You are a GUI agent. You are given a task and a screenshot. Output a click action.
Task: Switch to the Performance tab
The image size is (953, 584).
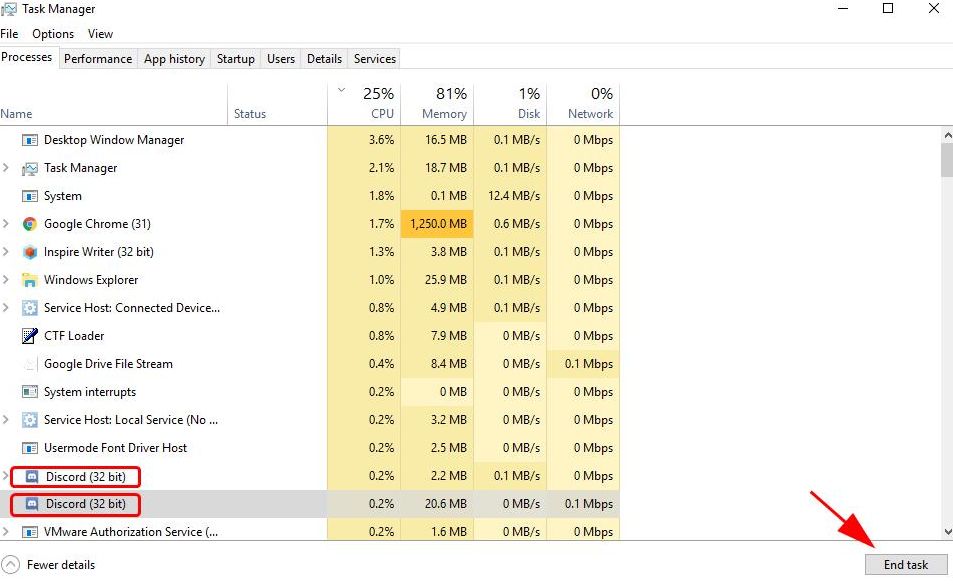click(x=98, y=59)
